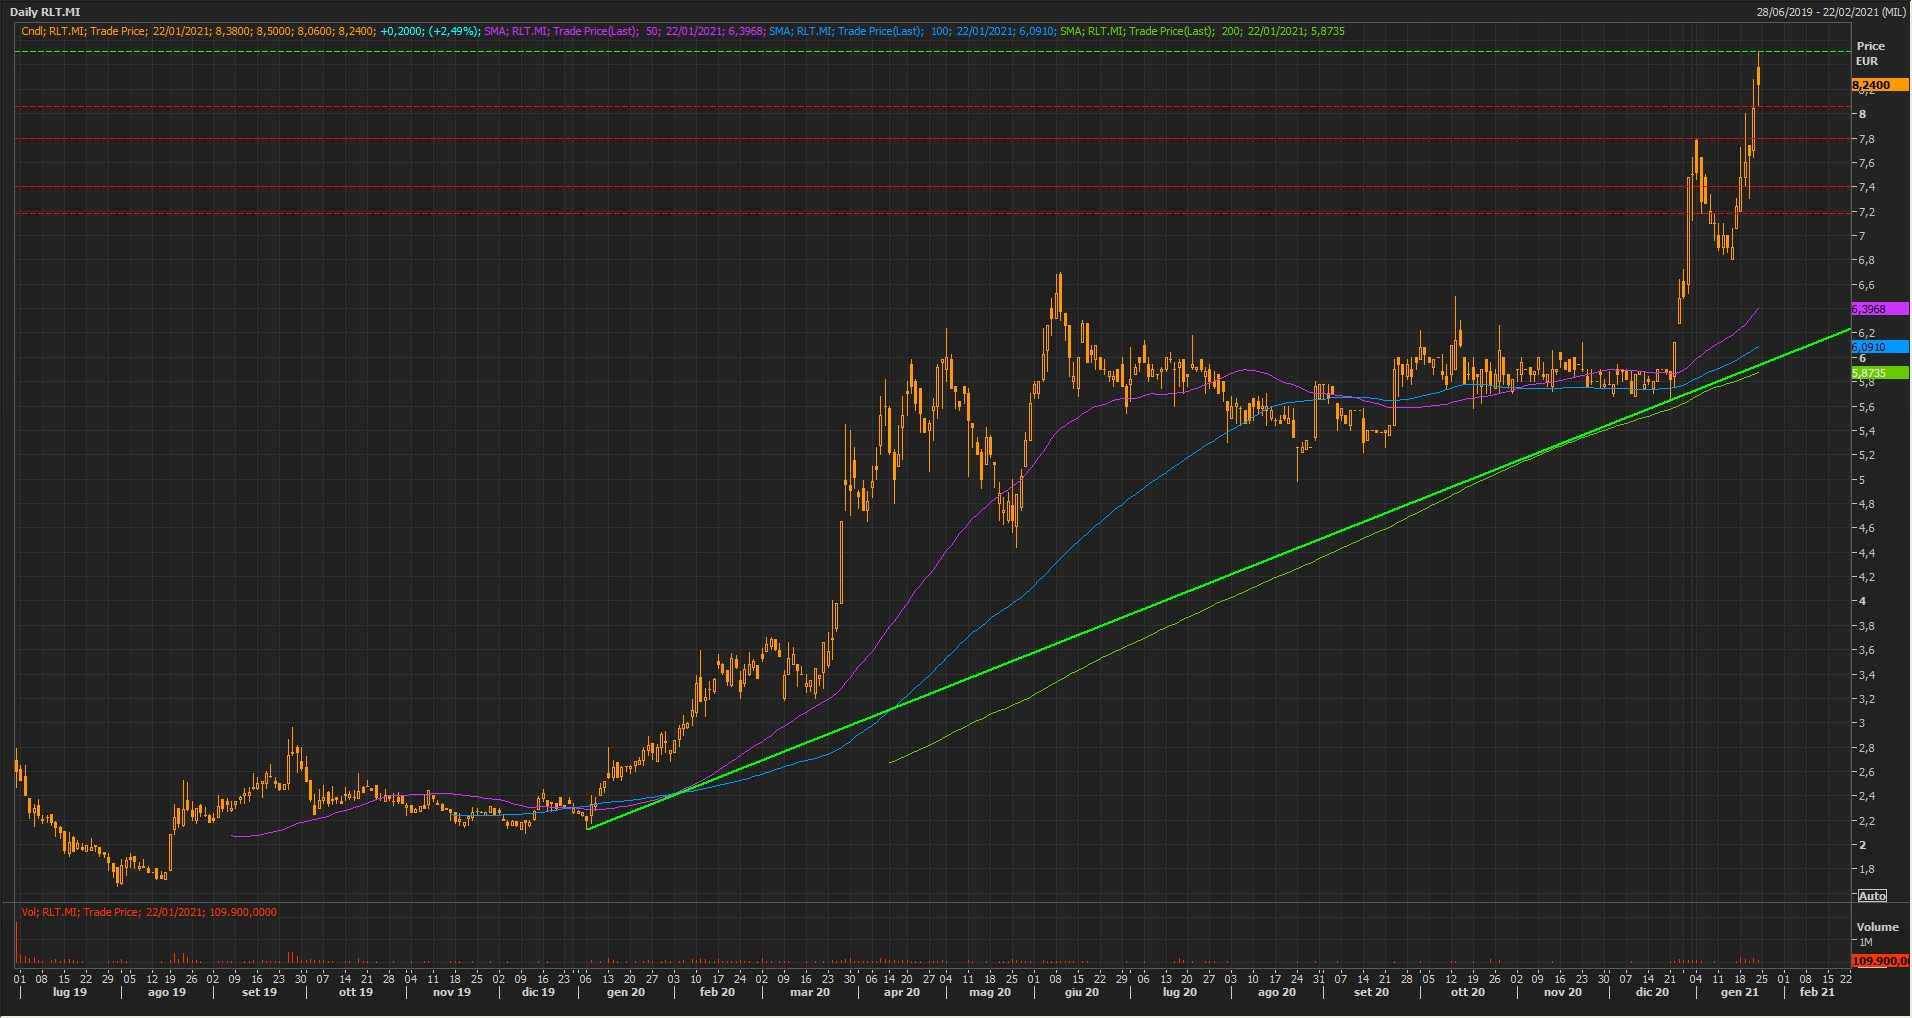Click the "nov 20" month label
The width and height of the screenshot is (1912, 1018).
point(1563,992)
